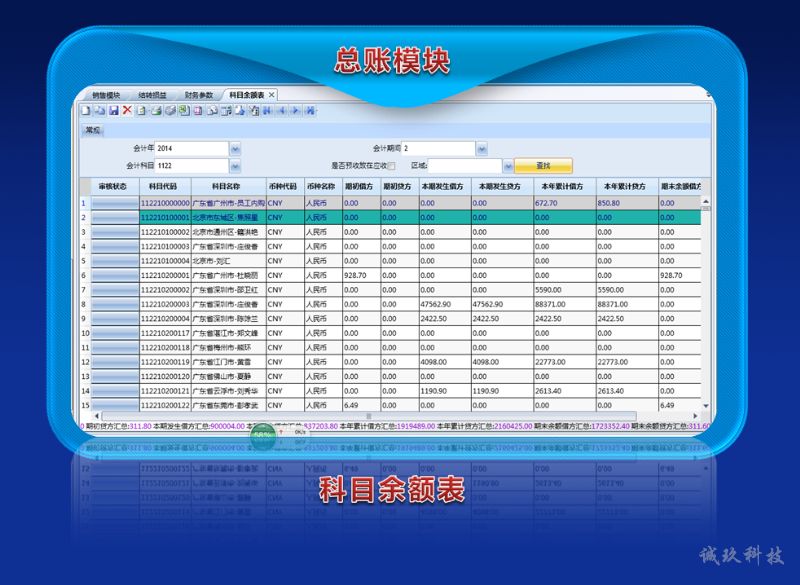Click the horizontal scrollbar thumb

(x=369, y=416)
